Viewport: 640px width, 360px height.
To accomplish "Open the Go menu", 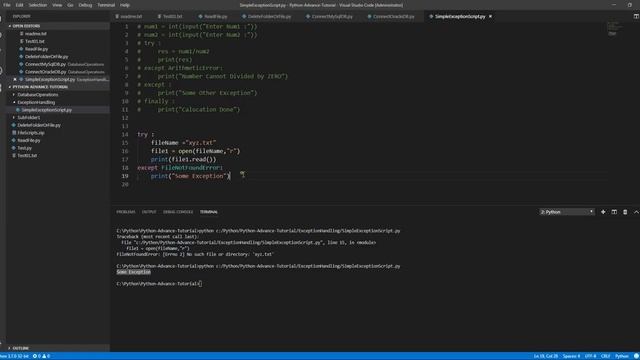I will pyautogui.click(x=70, y=5).
